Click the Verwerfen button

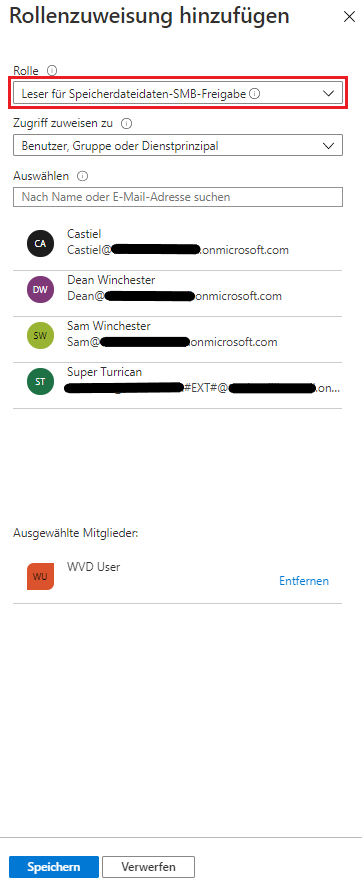148,867
